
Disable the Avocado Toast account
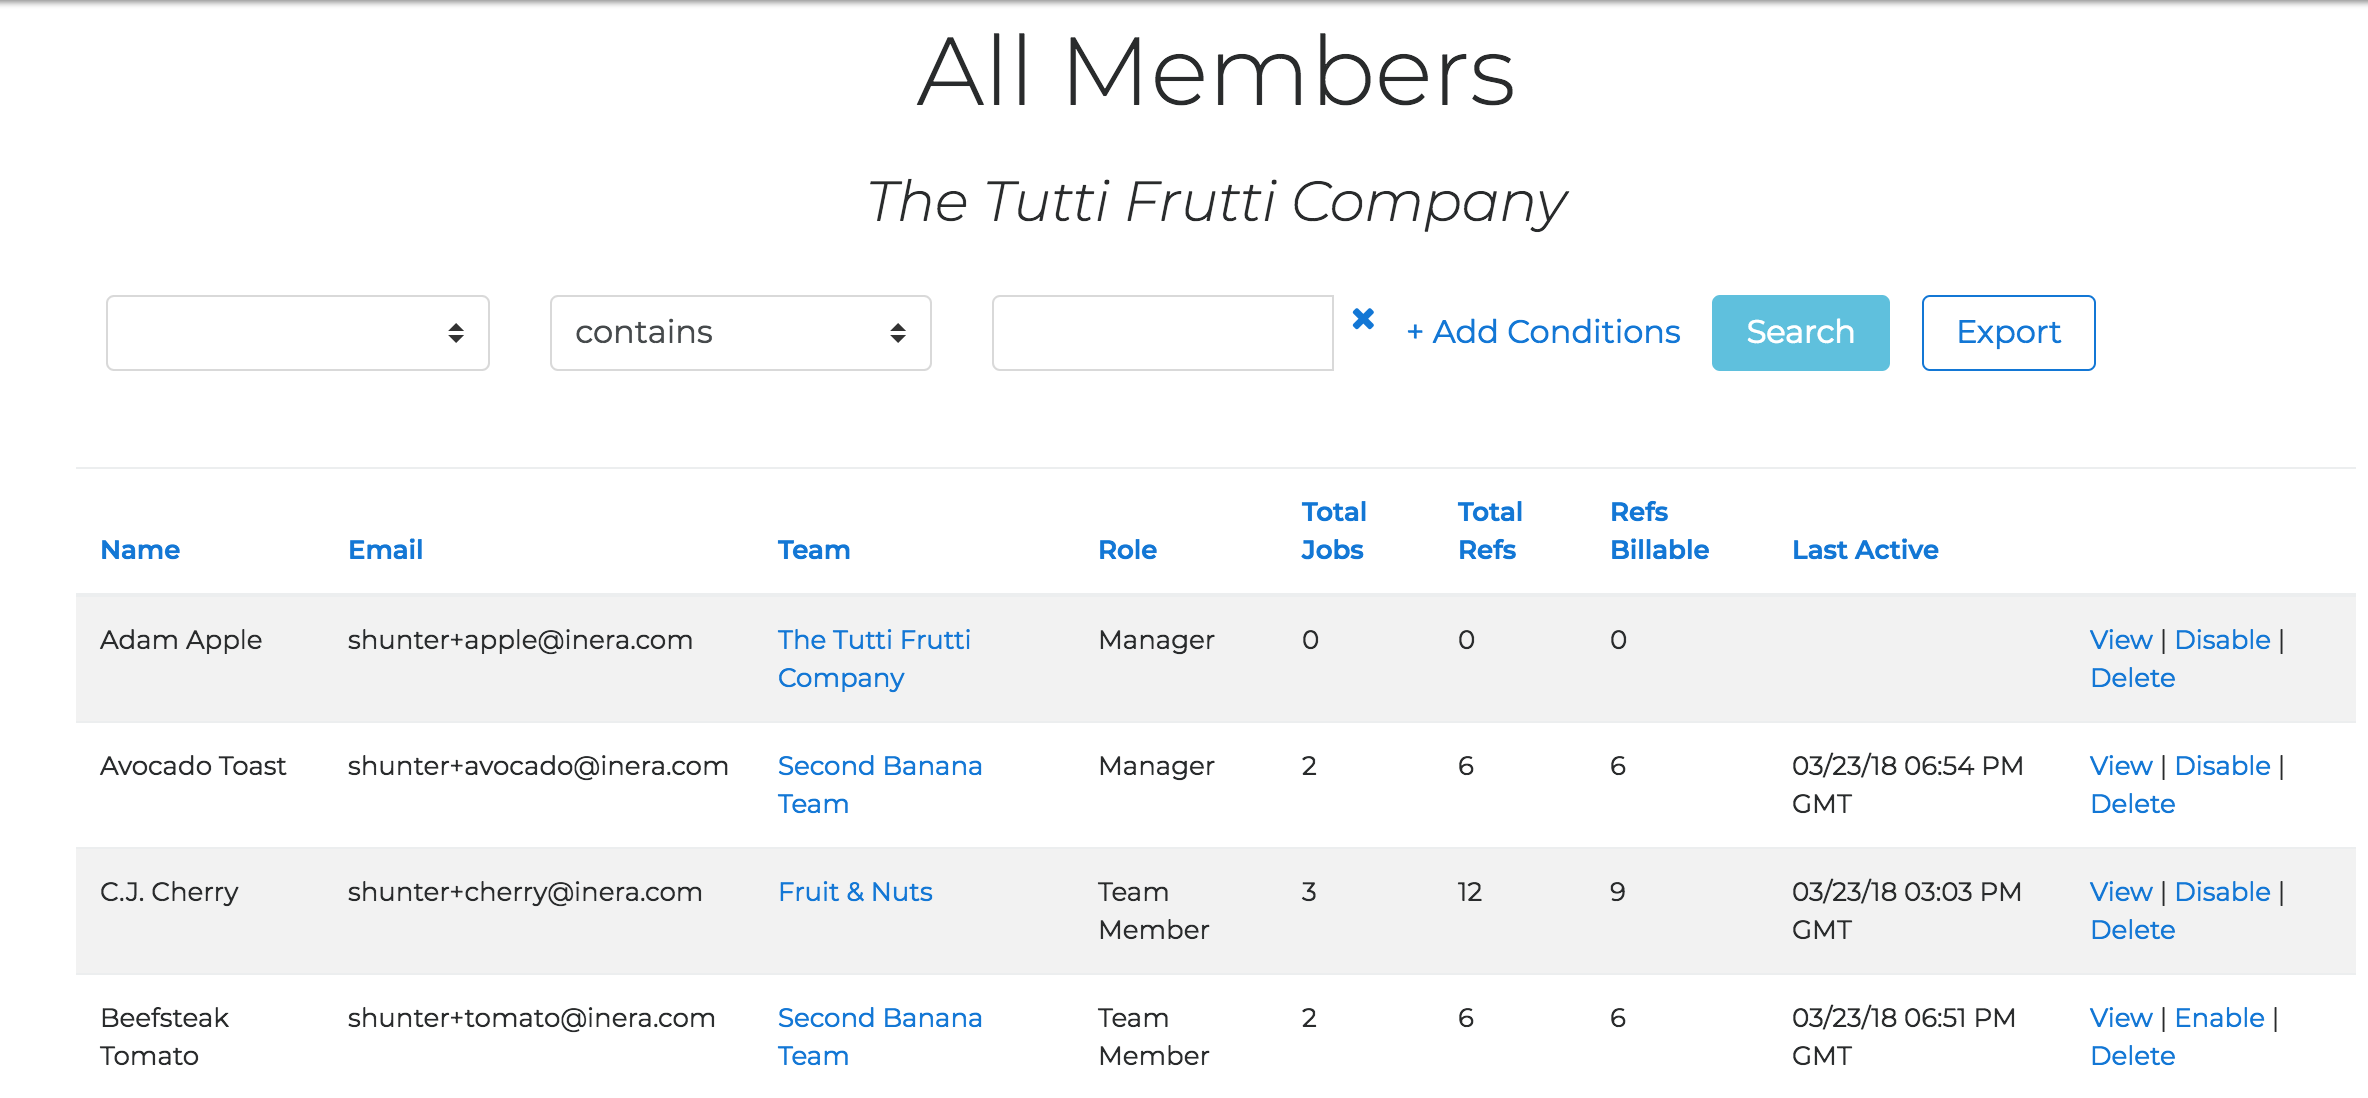pos(2222,766)
